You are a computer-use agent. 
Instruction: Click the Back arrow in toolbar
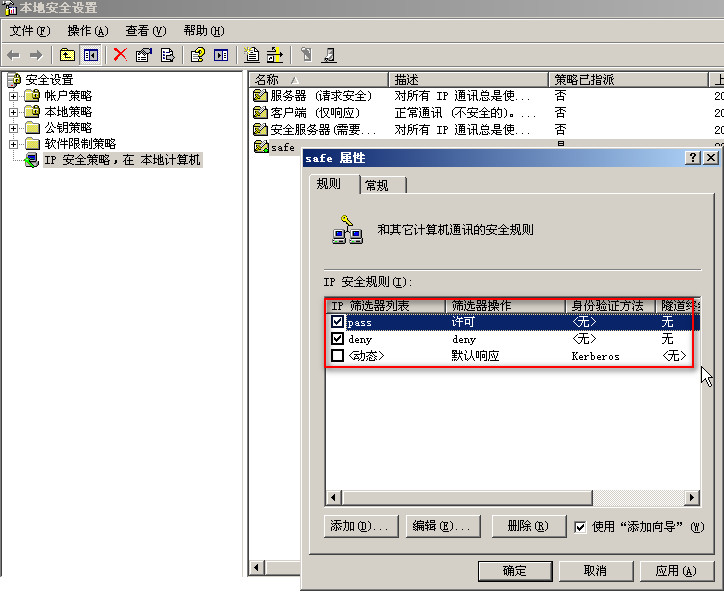point(14,55)
